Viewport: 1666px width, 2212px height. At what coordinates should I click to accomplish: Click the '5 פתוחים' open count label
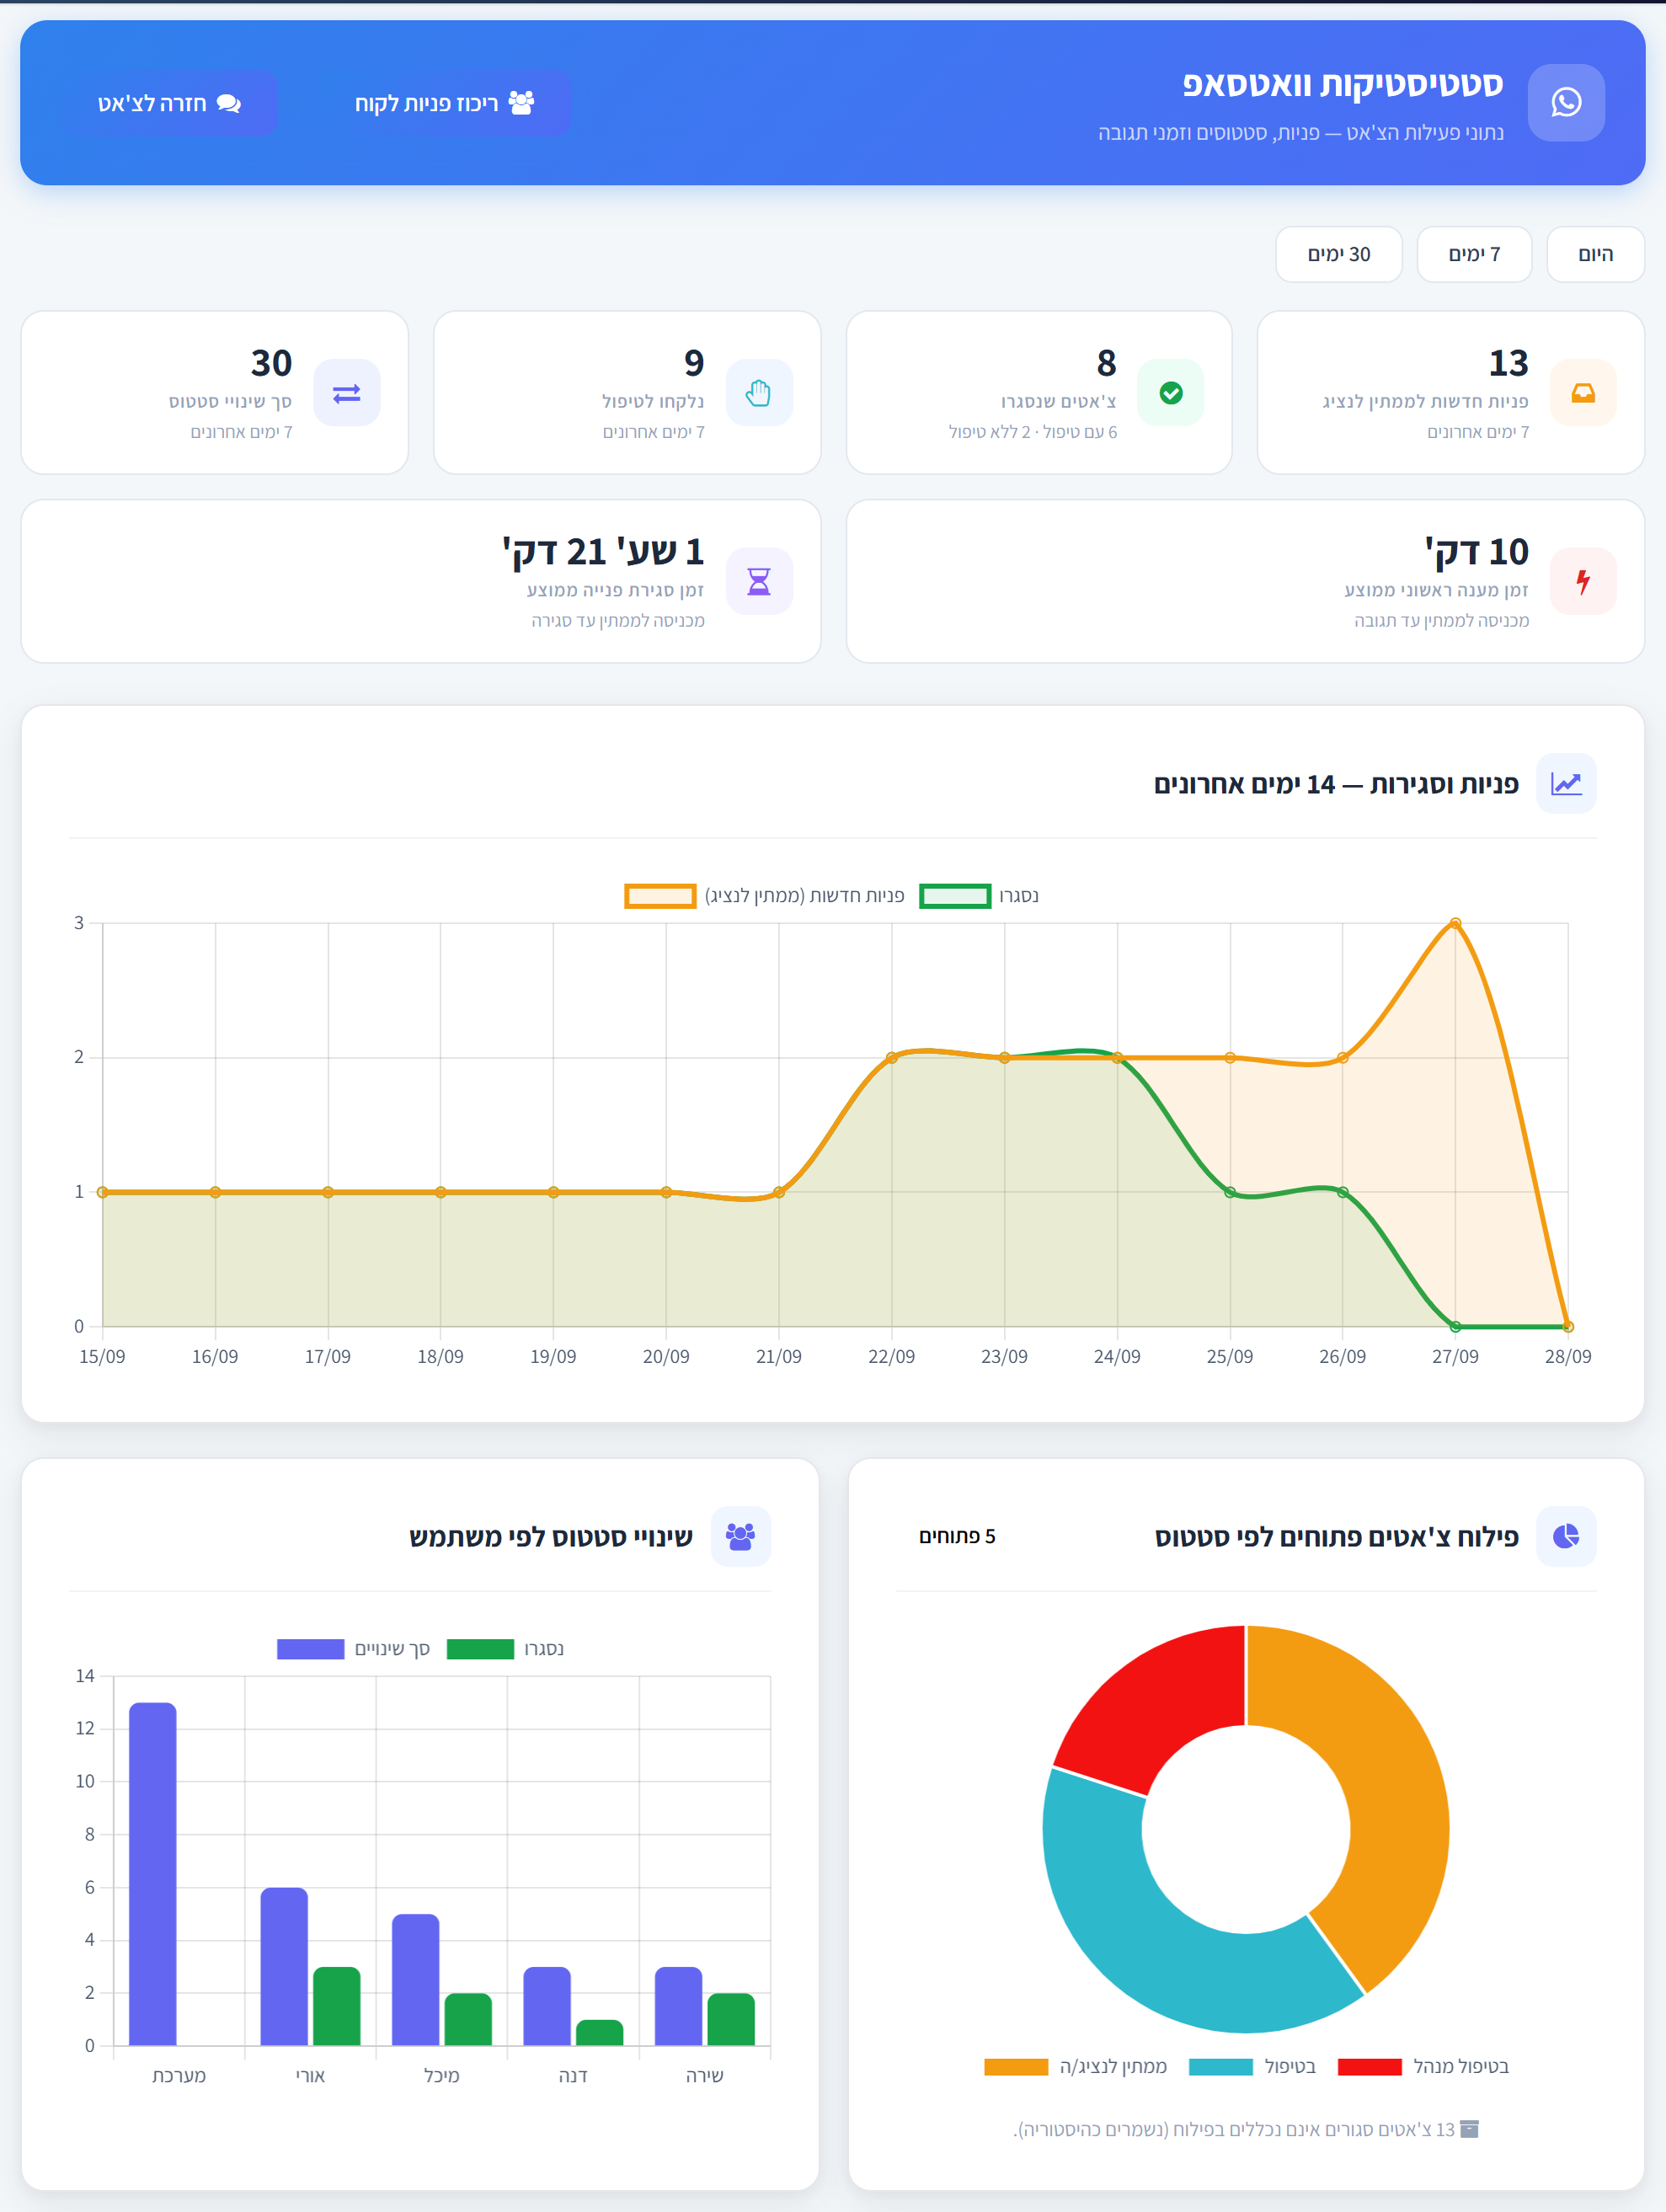click(957, 1536)
